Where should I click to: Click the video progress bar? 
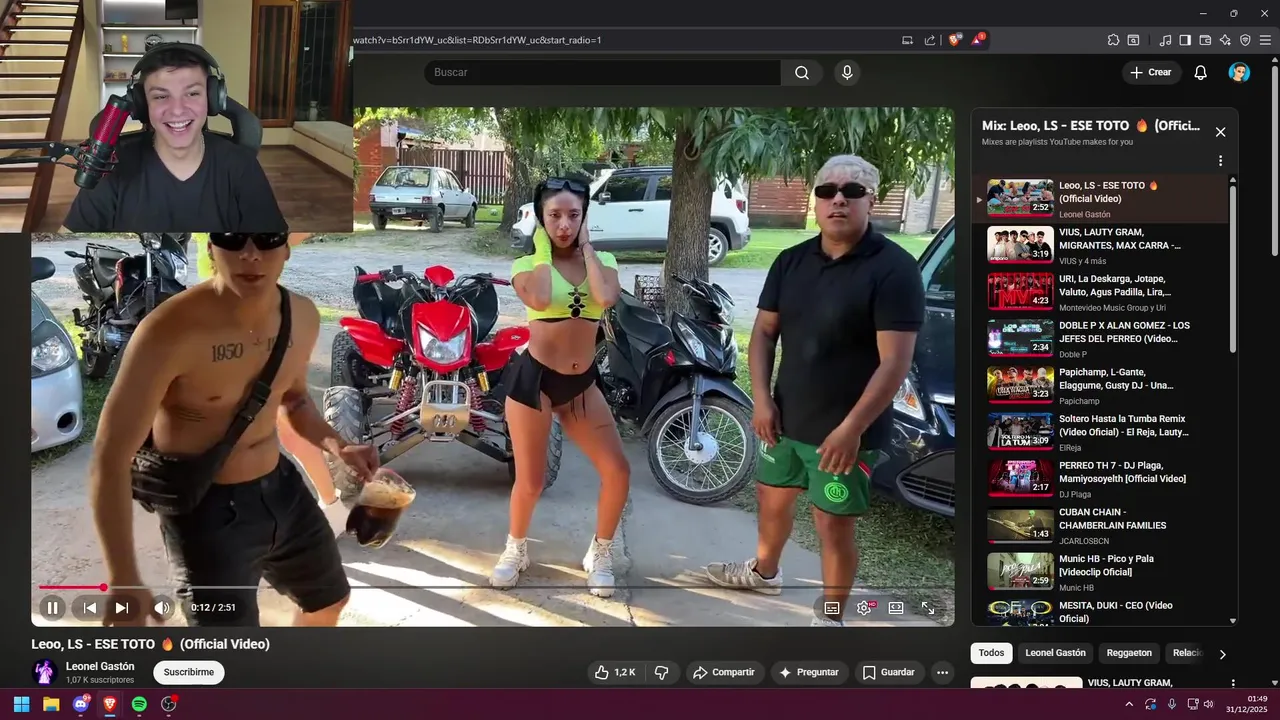(x=493, y=587)
